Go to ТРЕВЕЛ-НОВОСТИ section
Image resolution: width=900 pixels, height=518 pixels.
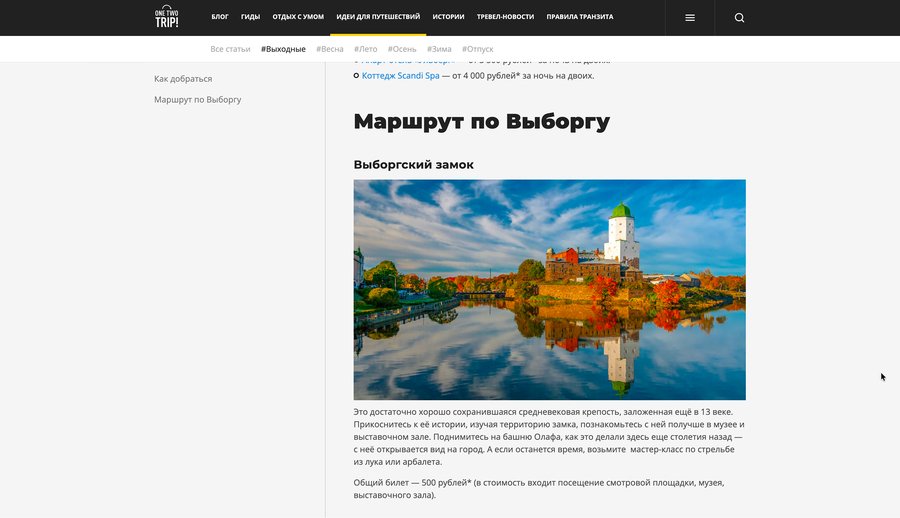(505, 17)
